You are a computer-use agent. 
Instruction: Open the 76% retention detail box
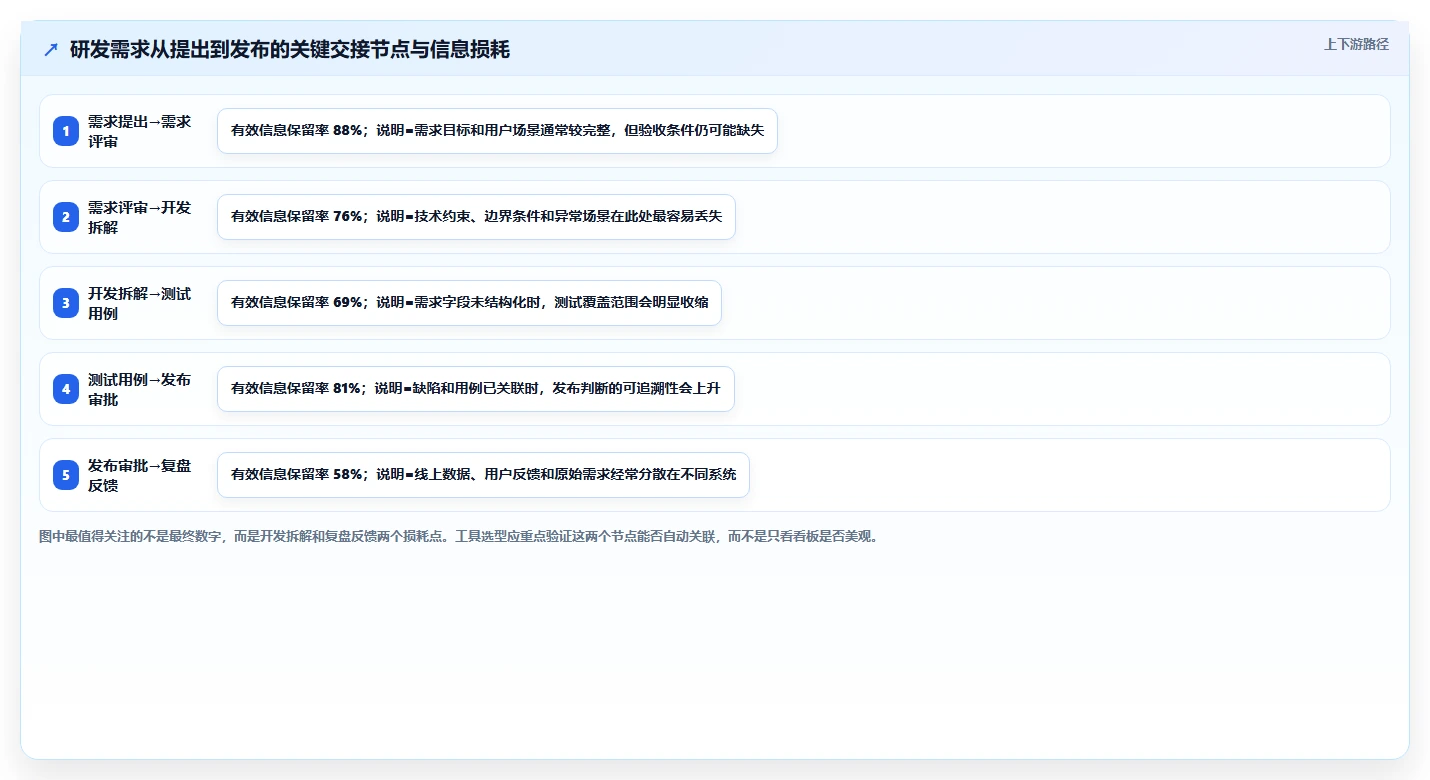point(476,217)
